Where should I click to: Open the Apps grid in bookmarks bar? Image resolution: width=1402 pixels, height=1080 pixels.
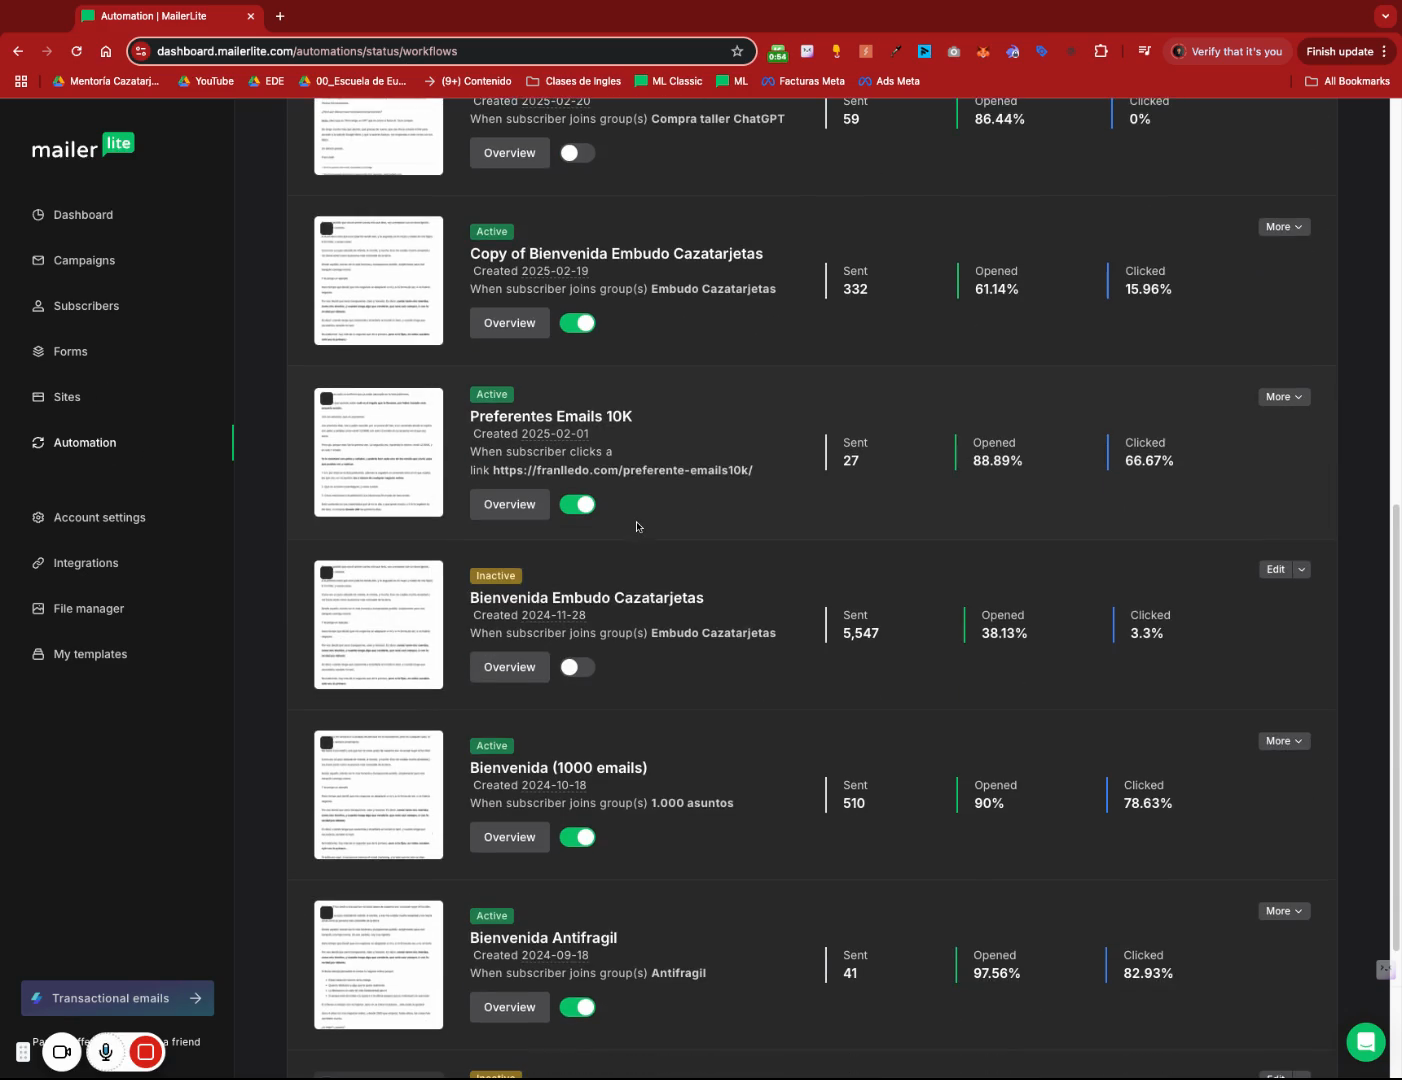click(x=21, y=81)
